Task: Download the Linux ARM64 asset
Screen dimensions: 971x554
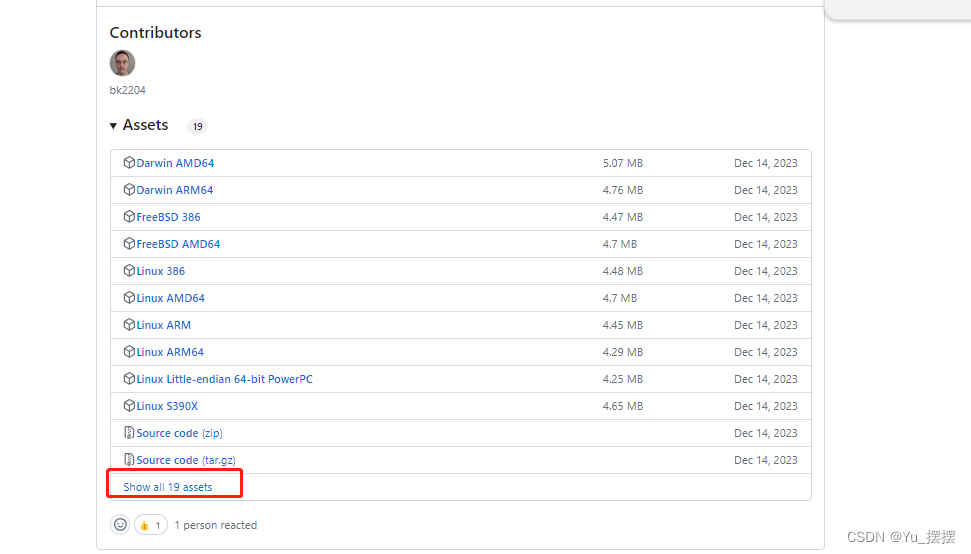Action: coord(170,352)
